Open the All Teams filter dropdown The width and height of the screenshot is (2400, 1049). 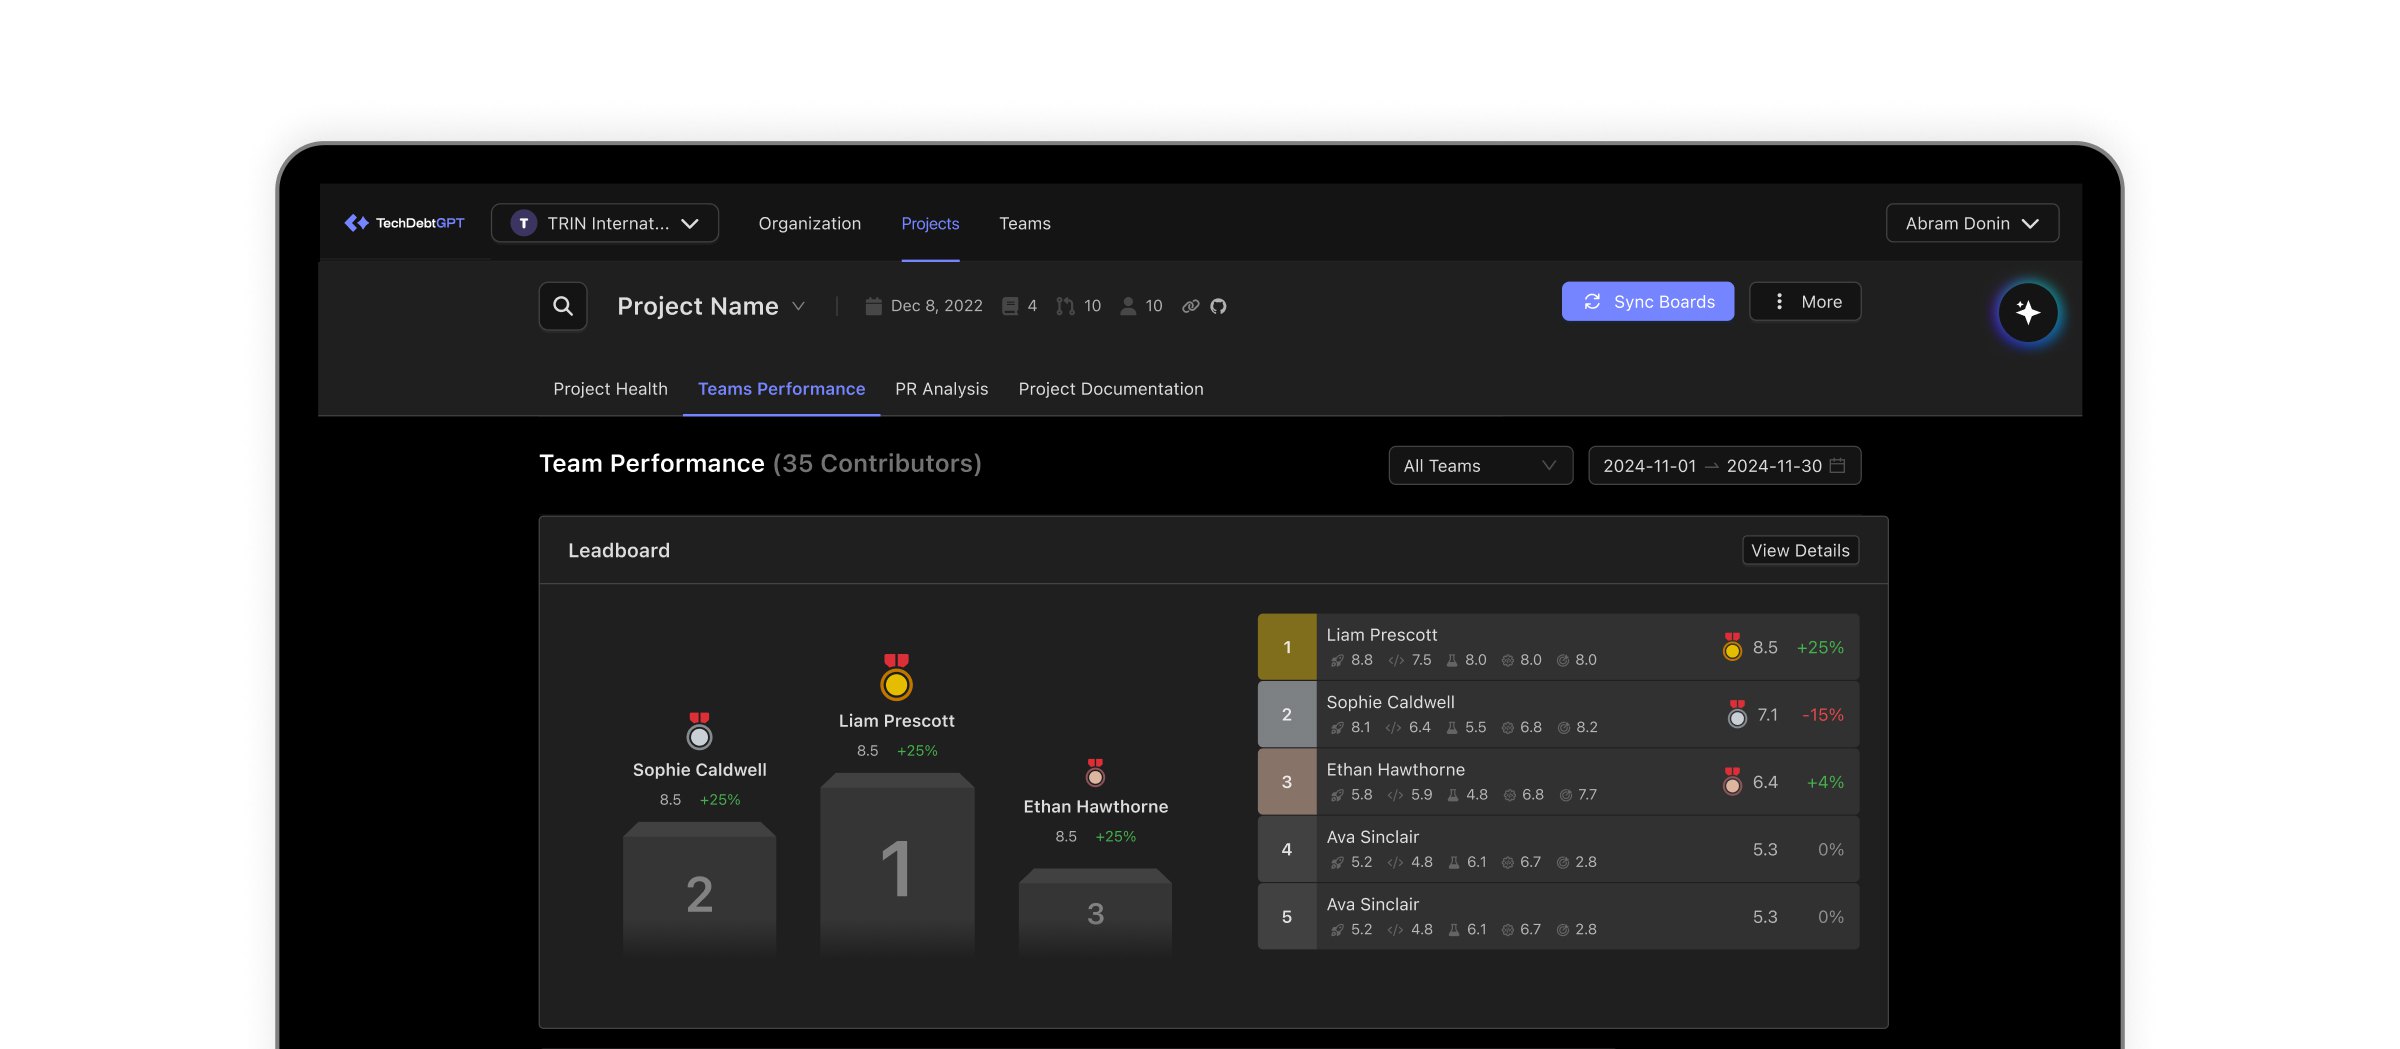coord(1480,466)
